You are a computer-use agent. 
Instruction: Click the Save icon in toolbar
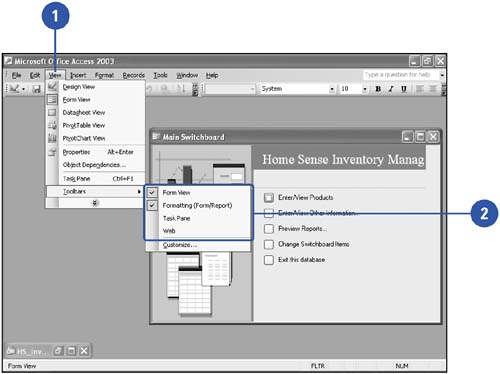coord(36,89)
